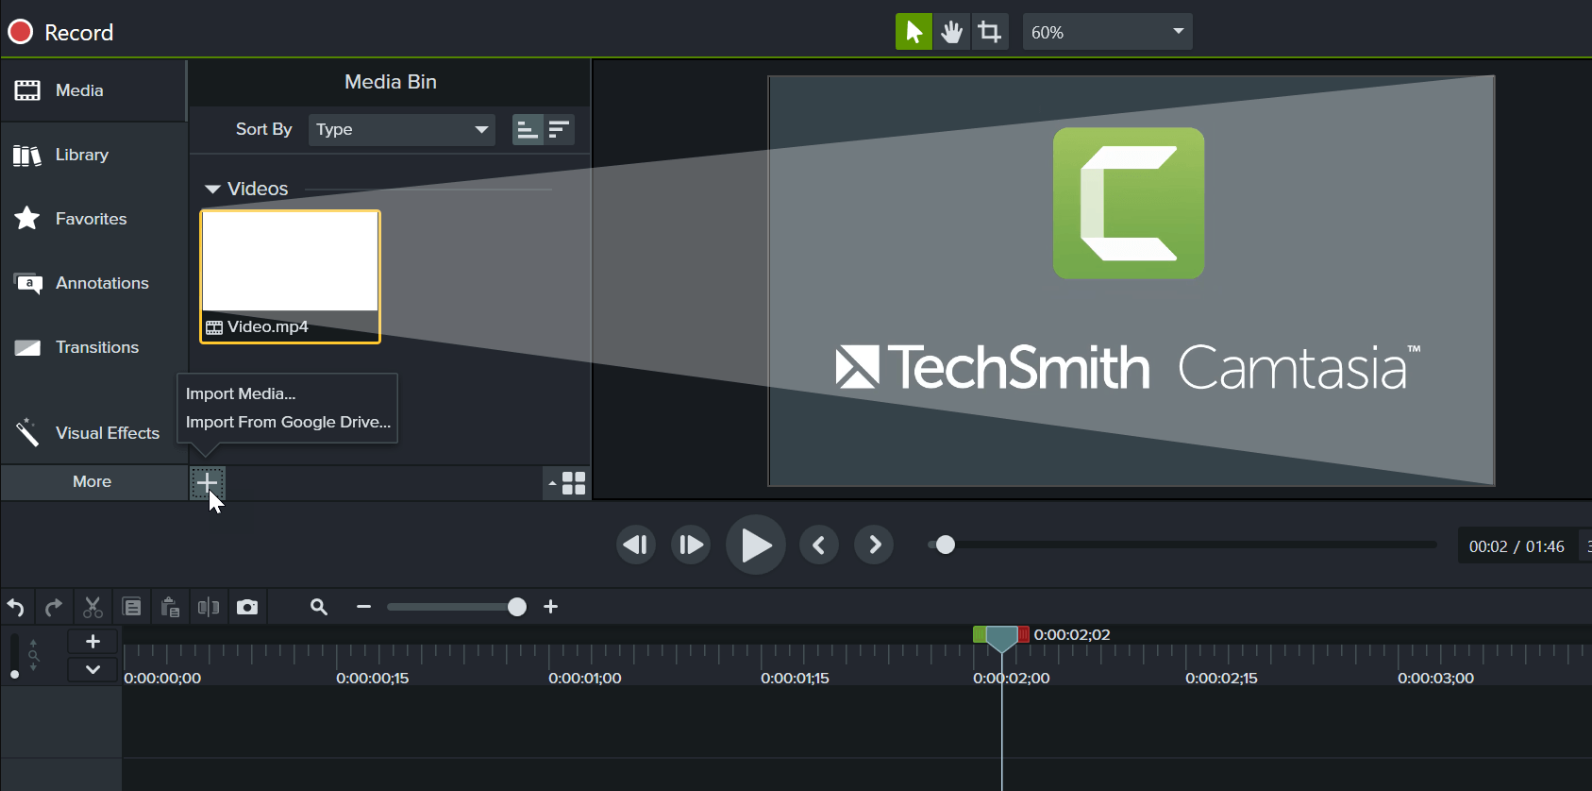Click the track height adjustment control
This screenshot has height=791, width=1592.
[14, 656]
